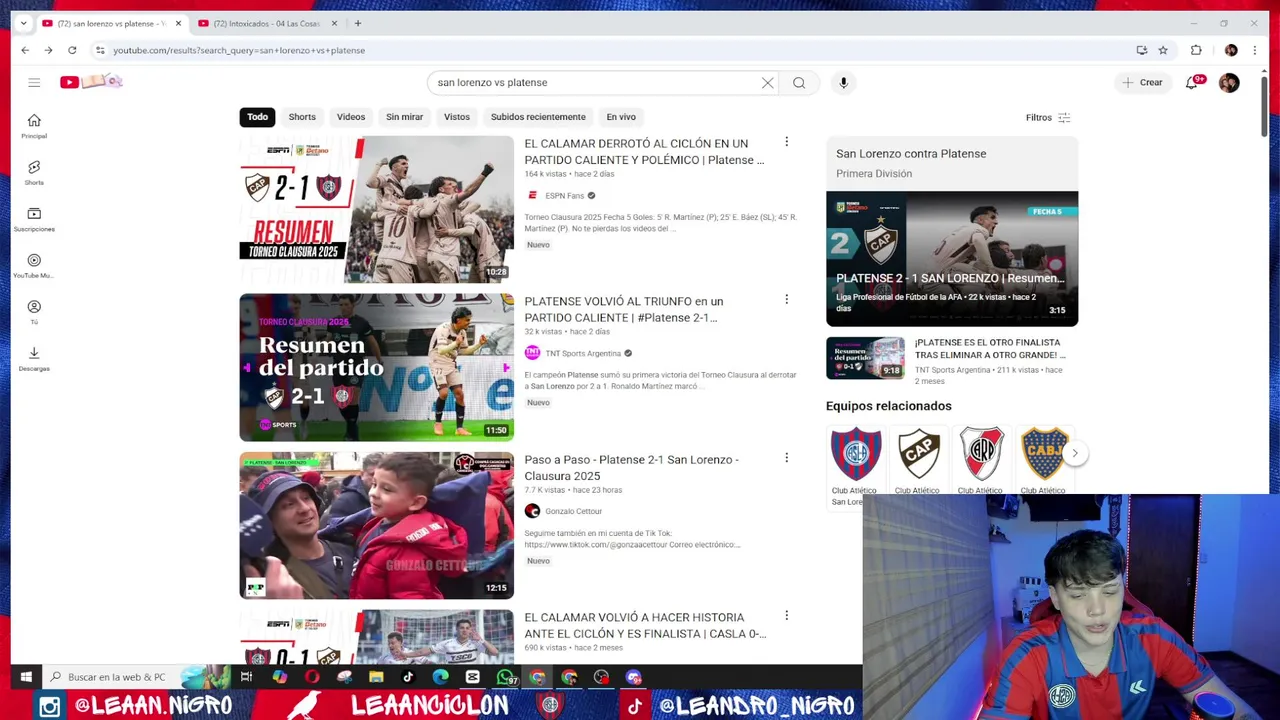Select the Sin mirar filter chip
This screenshot has width=1280, height=720.
pos(404,117)
